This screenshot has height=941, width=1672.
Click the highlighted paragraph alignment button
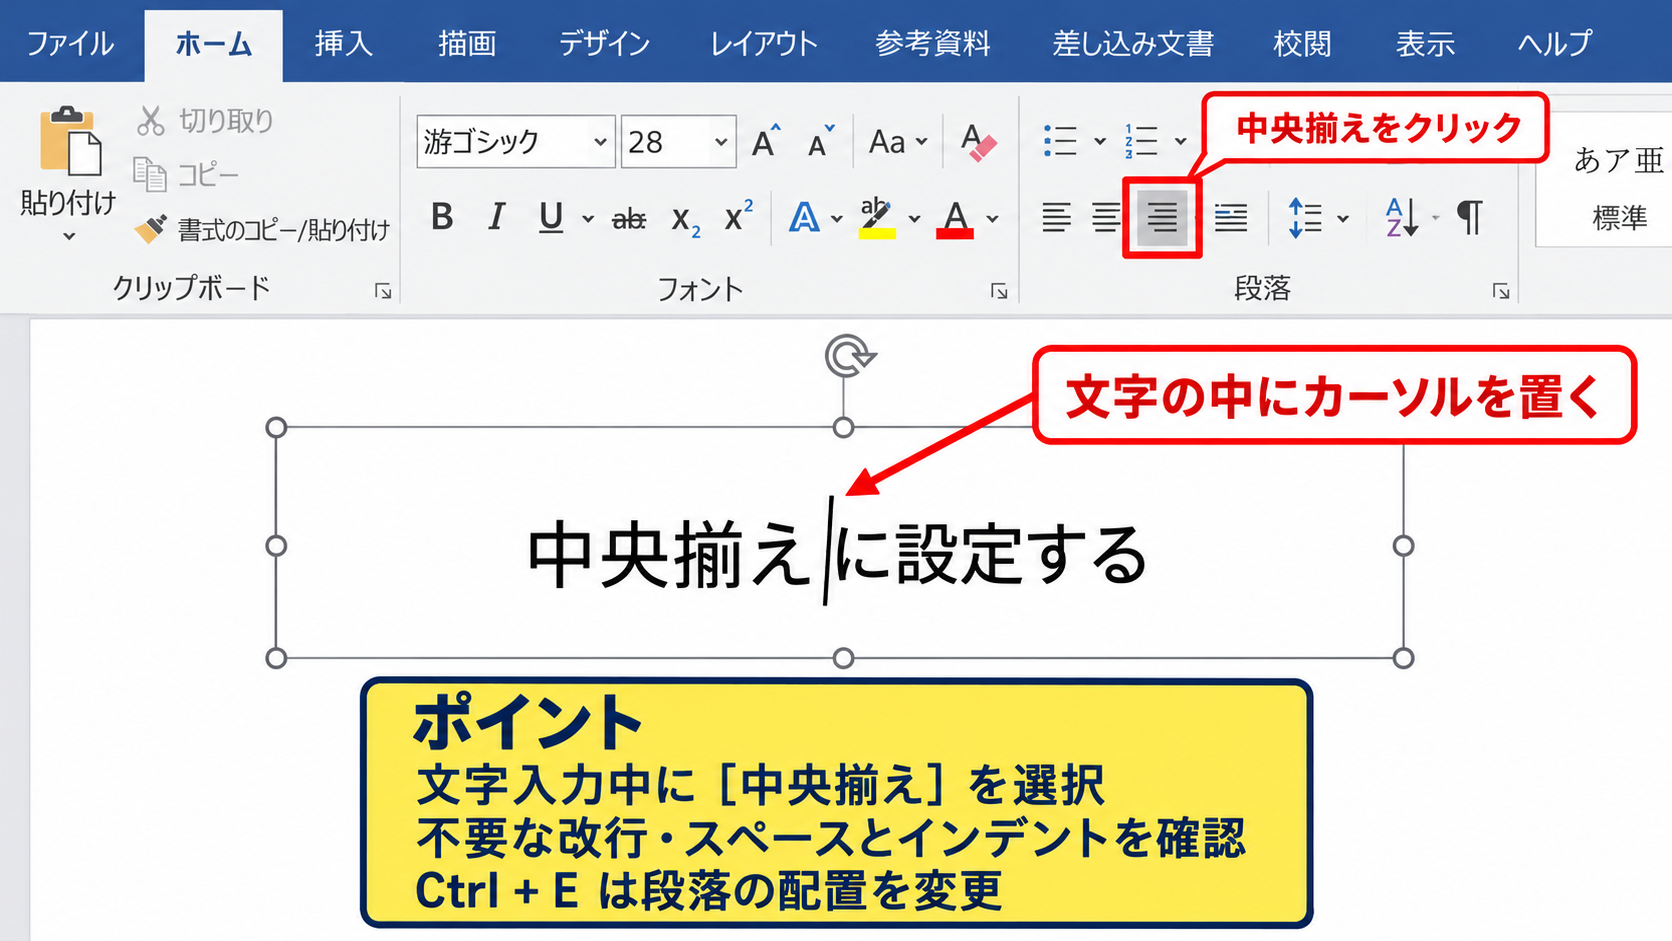1162,217
